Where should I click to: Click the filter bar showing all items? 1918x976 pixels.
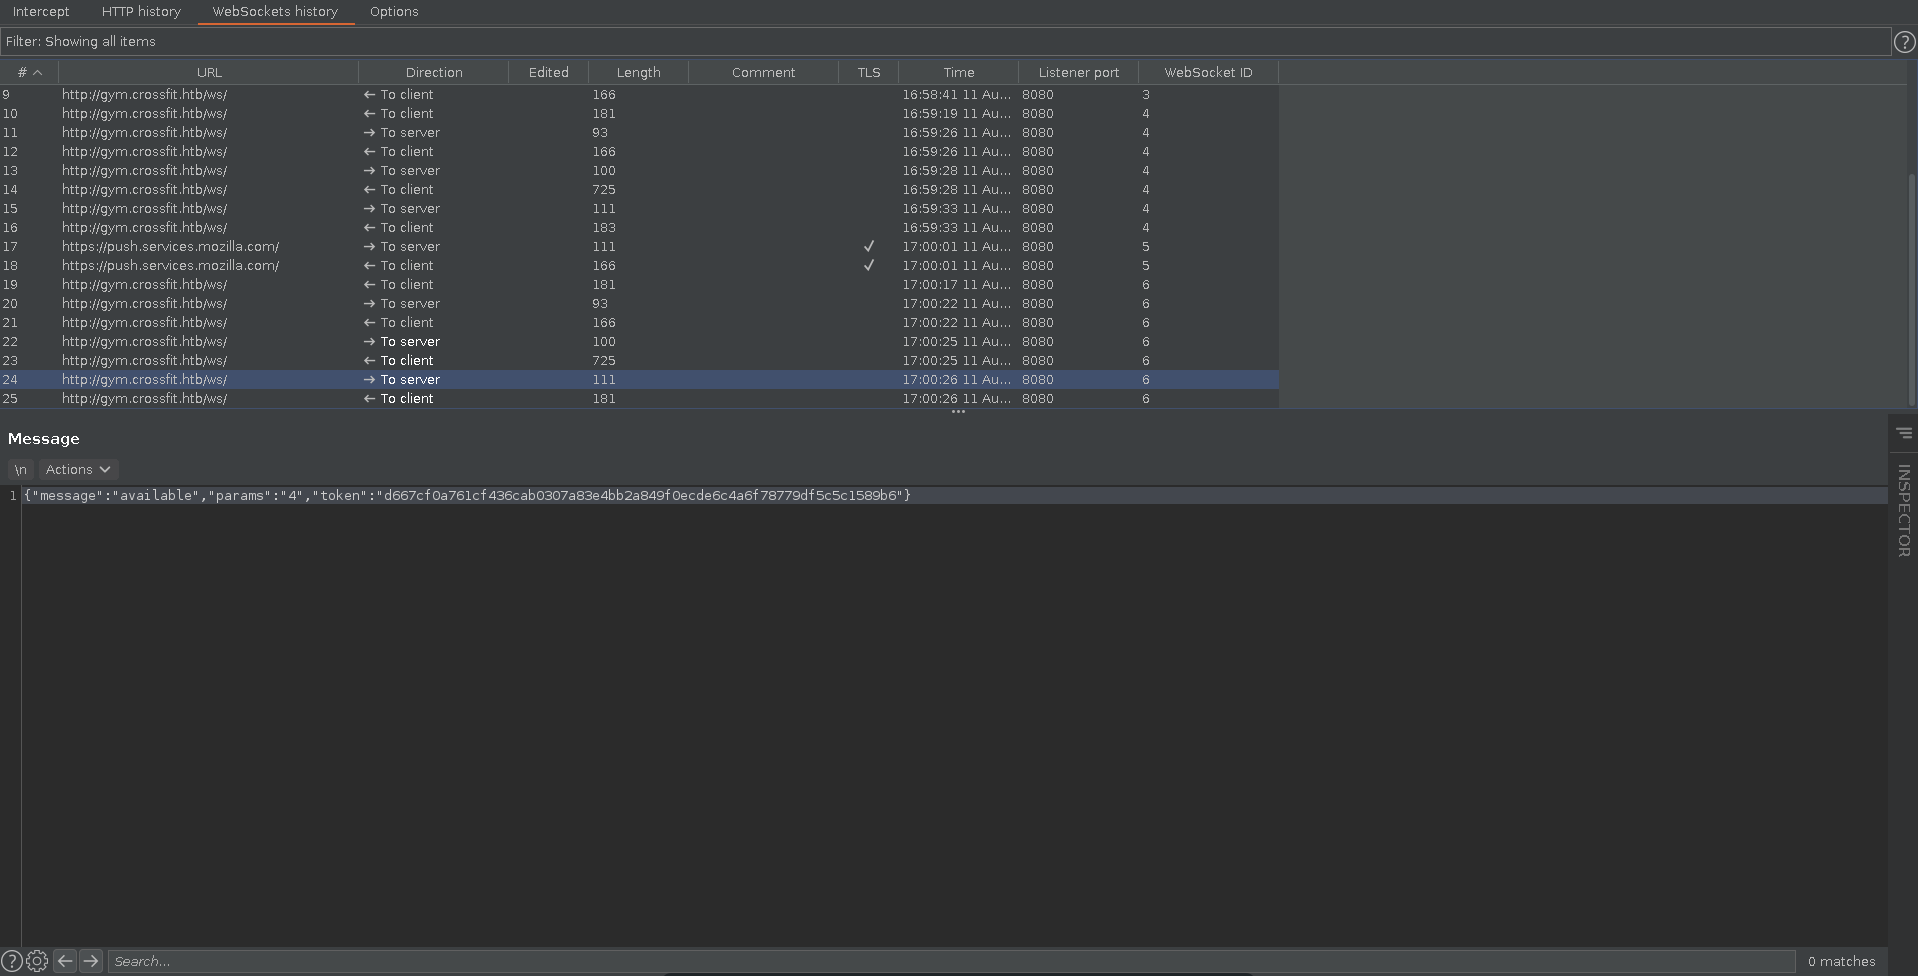[x=940, y=42]
